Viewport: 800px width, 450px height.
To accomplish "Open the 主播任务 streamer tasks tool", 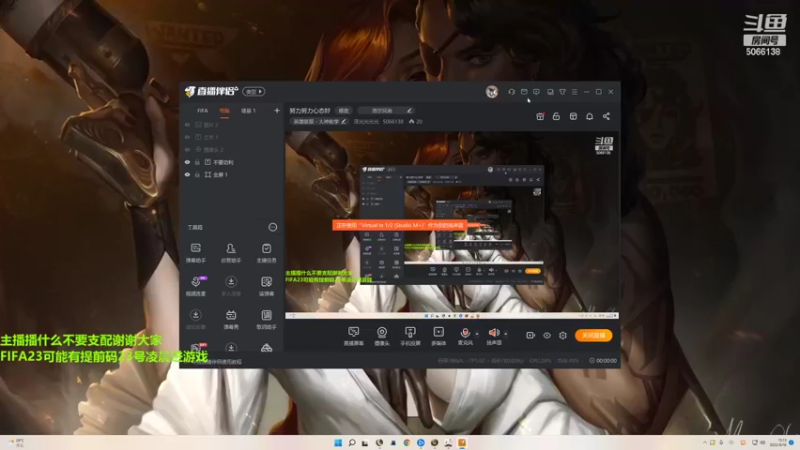I will [x=266, y=253].
